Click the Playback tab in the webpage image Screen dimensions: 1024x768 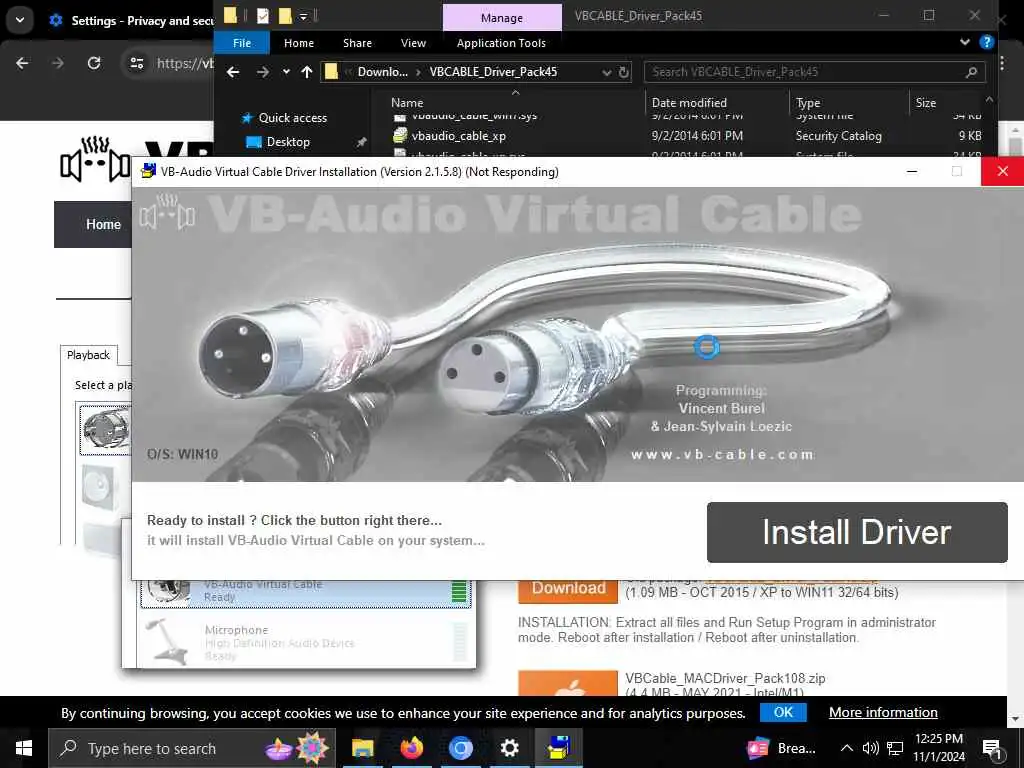point(88,355)
